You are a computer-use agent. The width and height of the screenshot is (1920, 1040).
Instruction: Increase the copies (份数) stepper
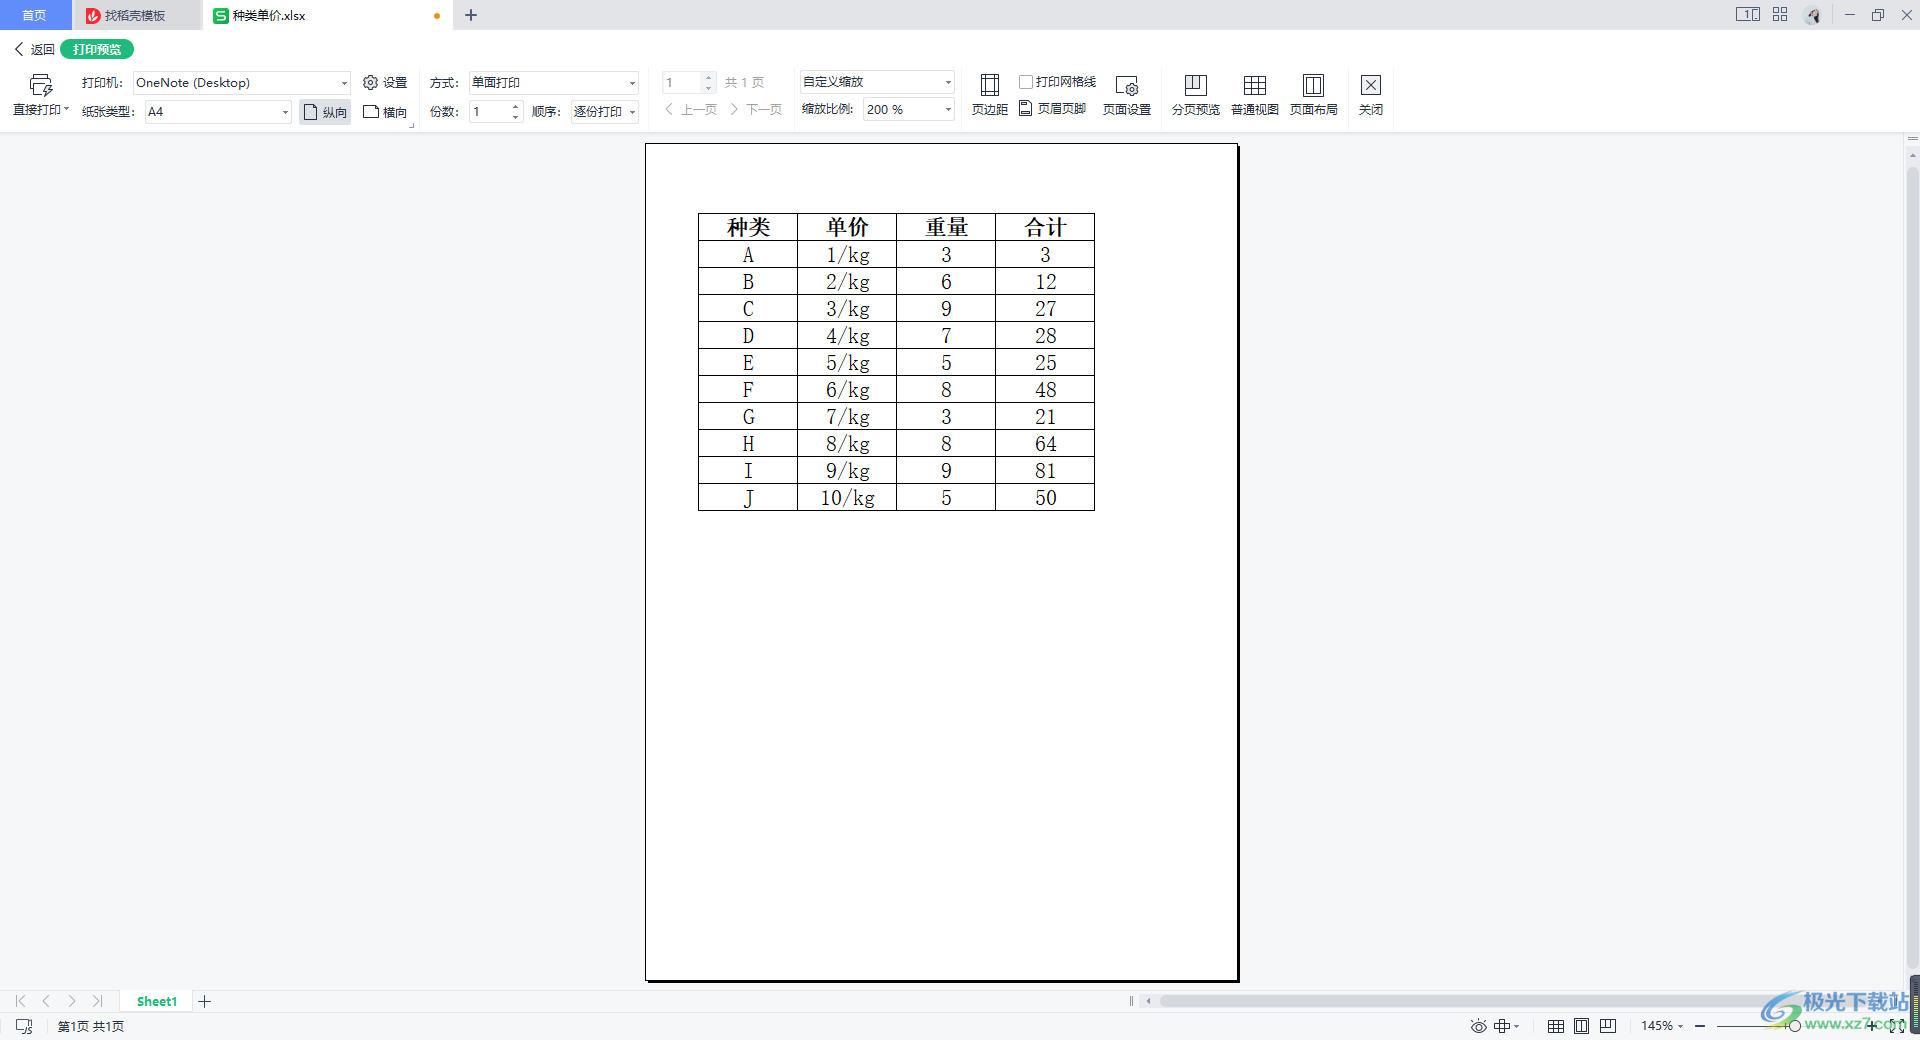click(516, 106)
